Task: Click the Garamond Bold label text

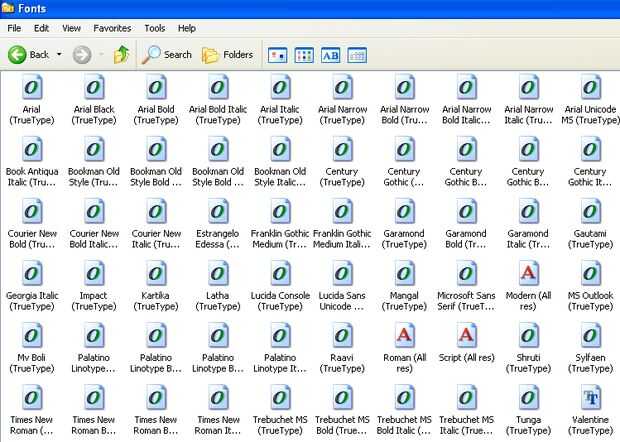Action: 466,239
